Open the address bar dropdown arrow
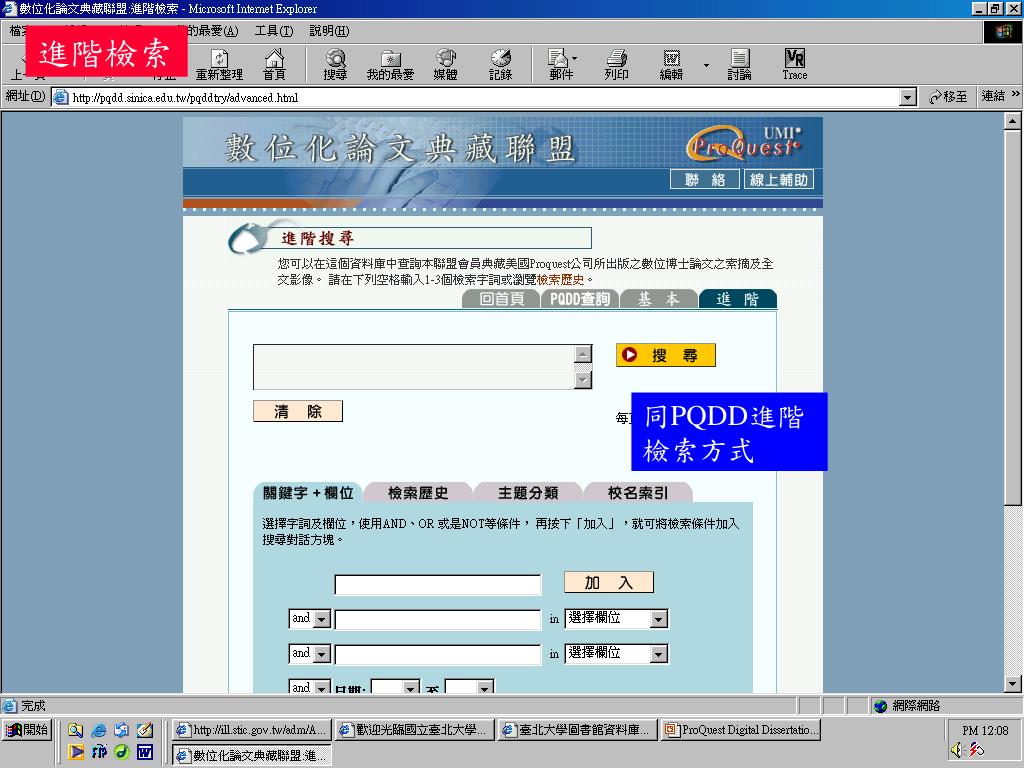This screenshot has width=1024, height=768. point(907,97)
